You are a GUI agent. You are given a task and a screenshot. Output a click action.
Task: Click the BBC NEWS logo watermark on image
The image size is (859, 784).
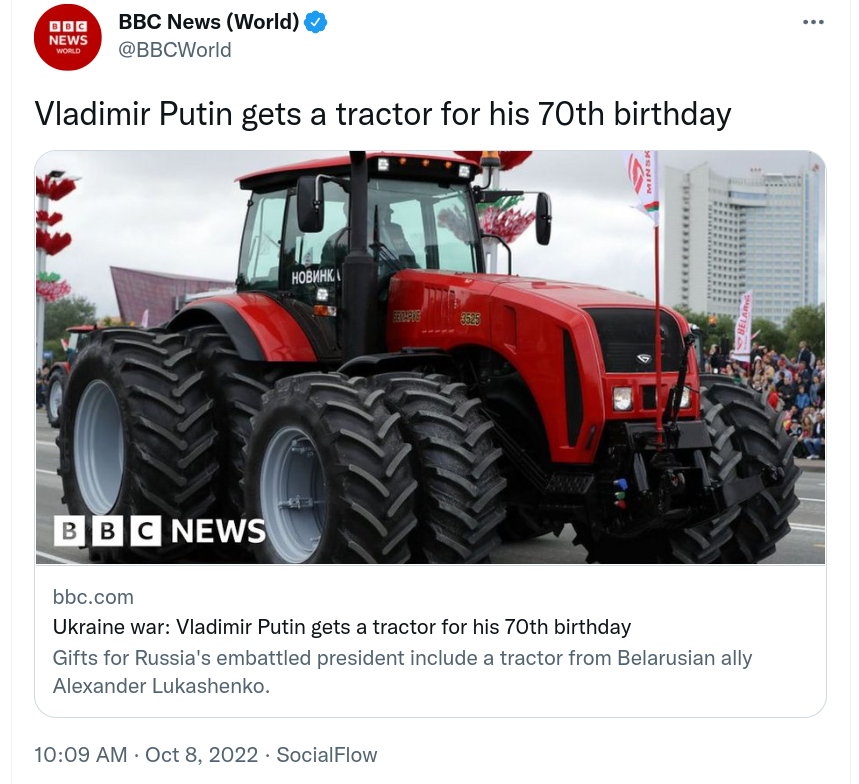(x=159, y=530)
